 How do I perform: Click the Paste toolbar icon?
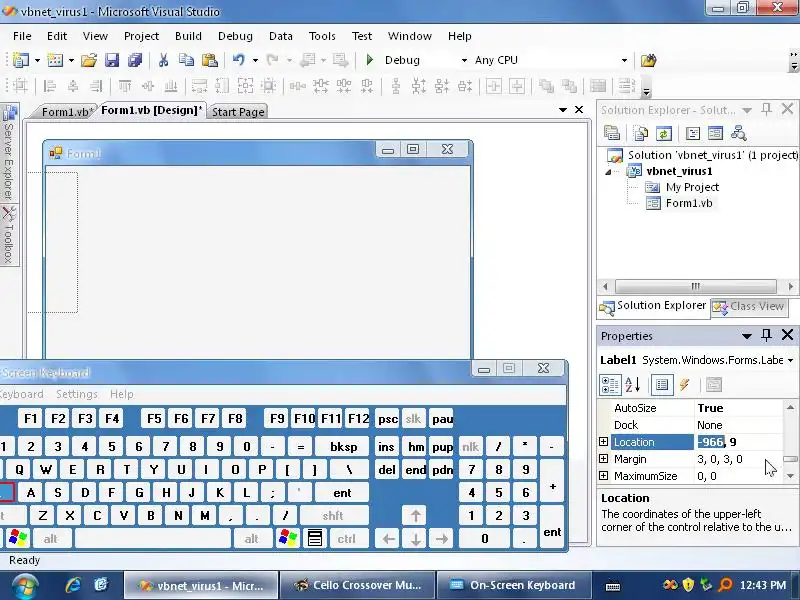click(x=210, y=60)
